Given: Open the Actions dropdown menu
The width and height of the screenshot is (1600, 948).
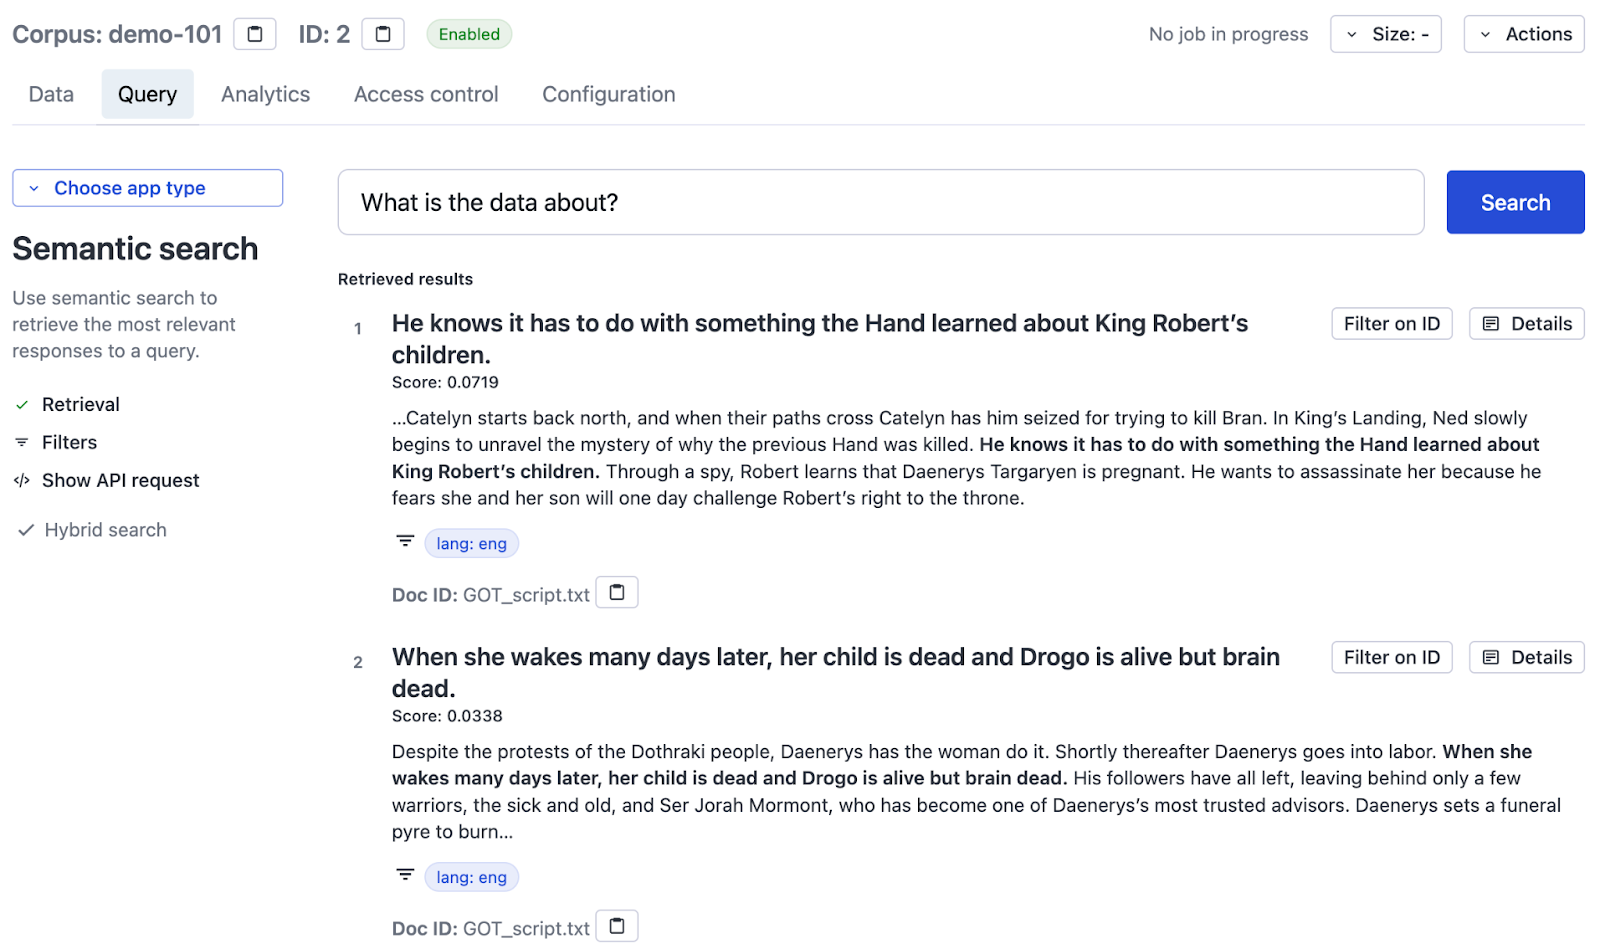Looking at the screenshot, I should [1524, 34].
